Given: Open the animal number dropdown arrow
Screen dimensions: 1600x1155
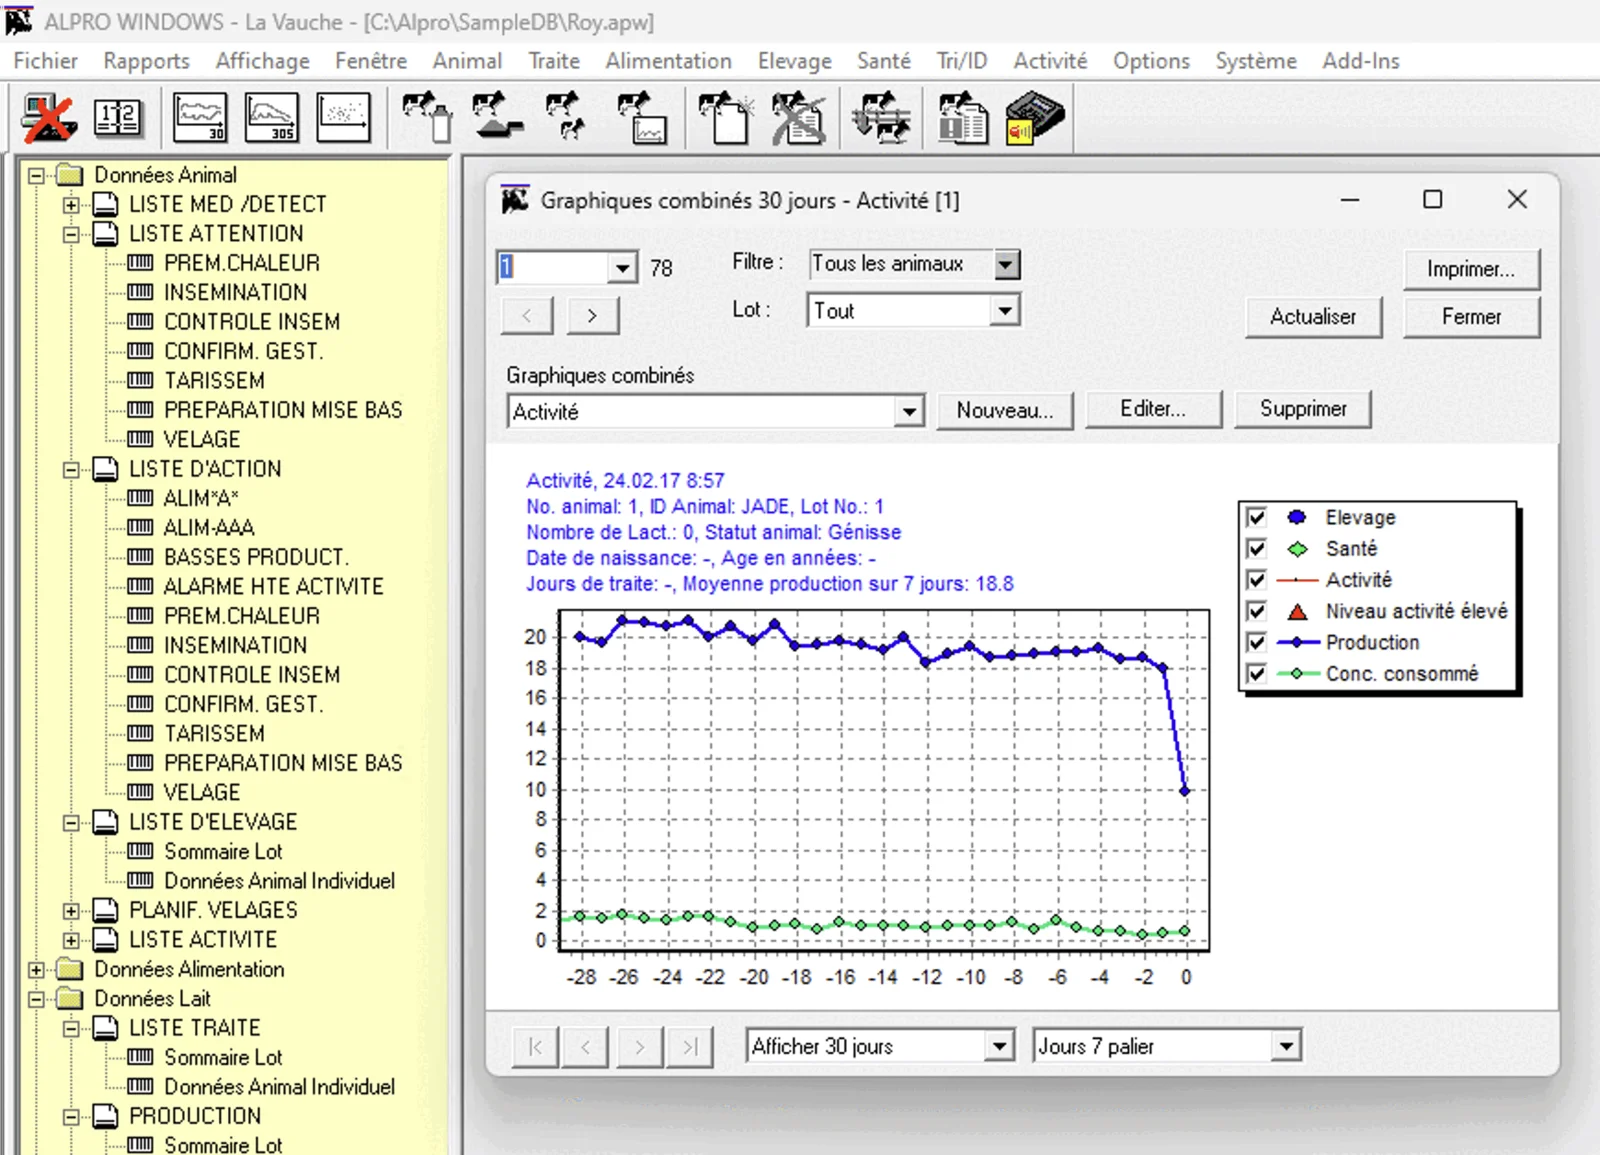Looking at the screenshot, I should pyautogui.click(x=622, y=267).
